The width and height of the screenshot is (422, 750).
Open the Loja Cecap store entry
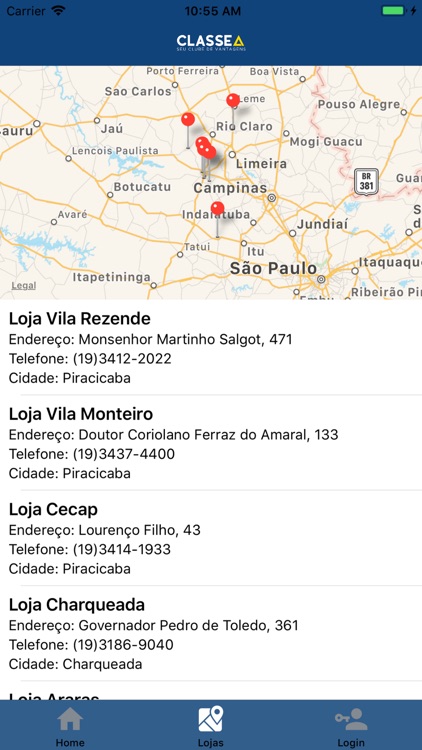click(x=211, y=538)
